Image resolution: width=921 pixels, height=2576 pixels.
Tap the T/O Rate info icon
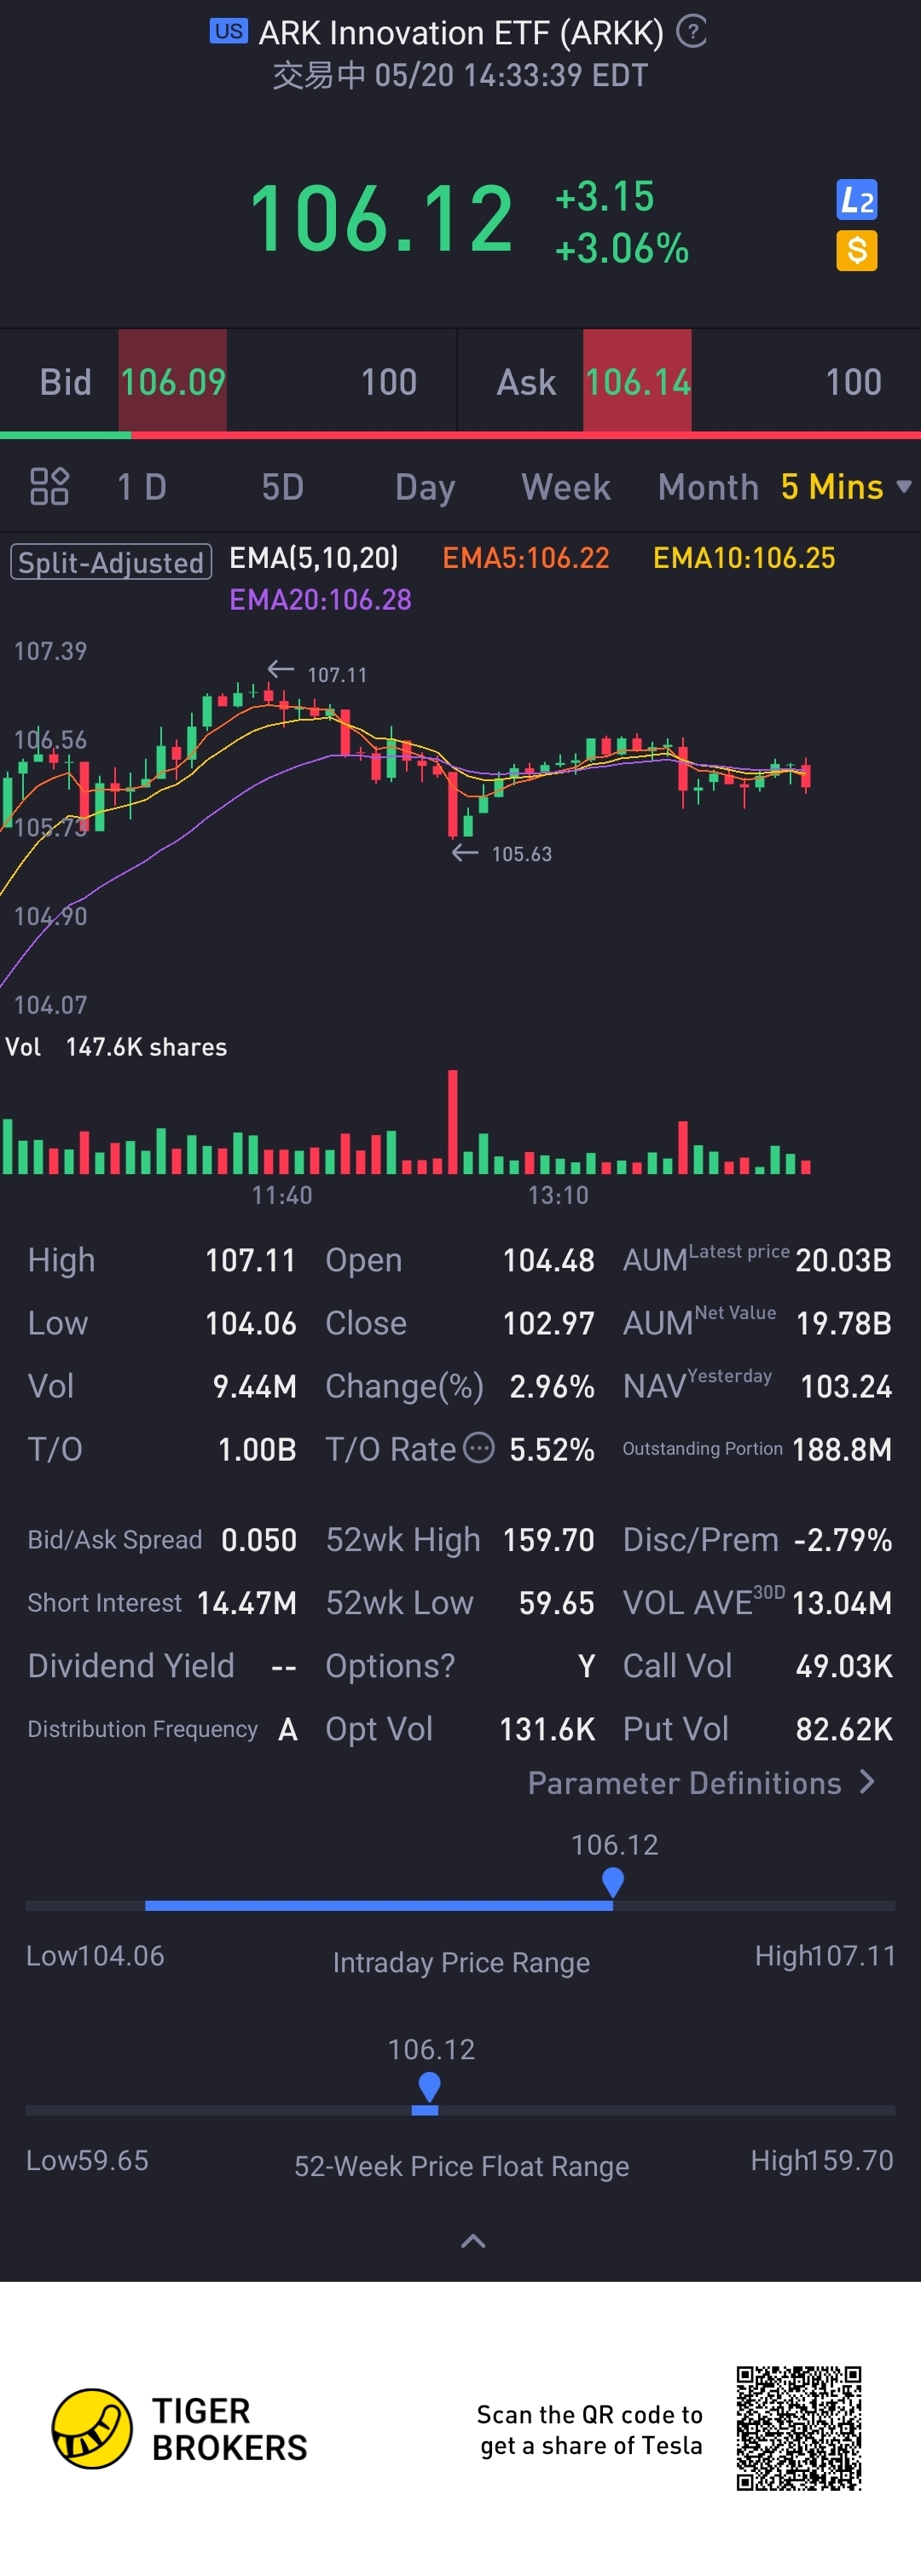(479, 1447)
